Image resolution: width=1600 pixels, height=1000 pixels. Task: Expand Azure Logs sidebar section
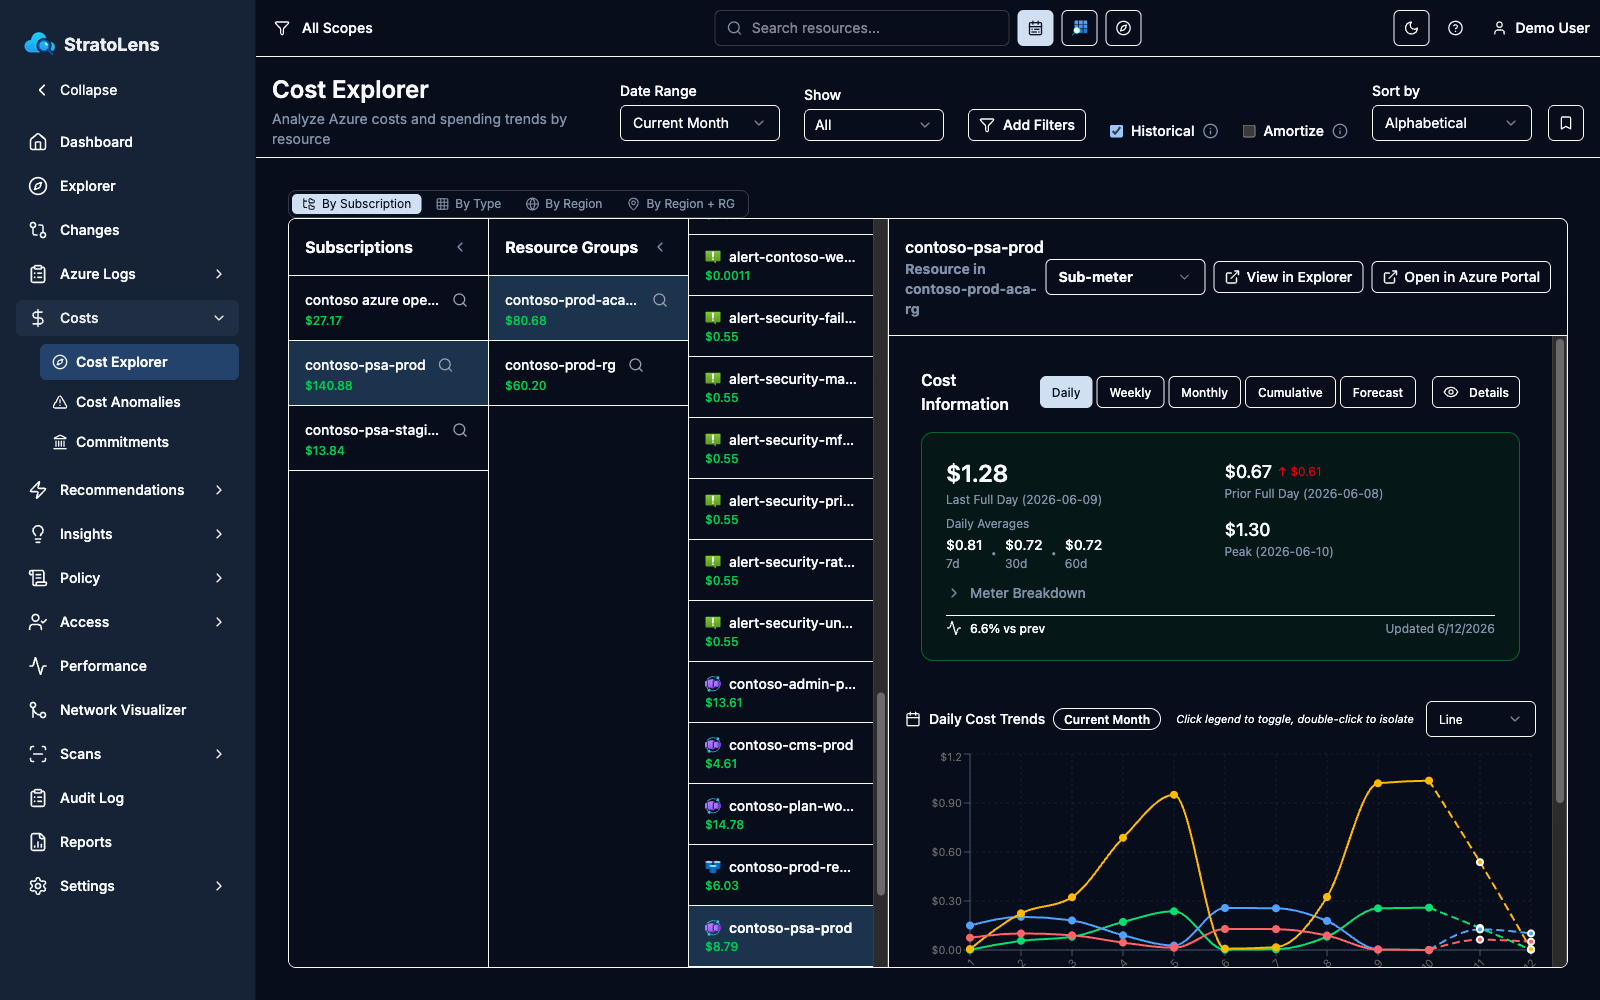pyautogui.click(x=127, y=274)
